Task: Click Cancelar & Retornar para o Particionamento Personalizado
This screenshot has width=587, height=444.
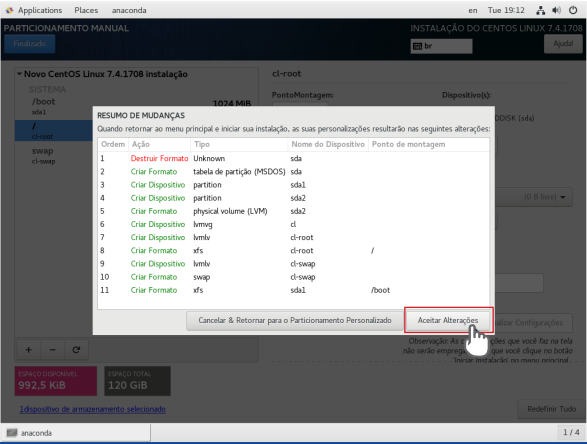Action: tap(295, 320)
